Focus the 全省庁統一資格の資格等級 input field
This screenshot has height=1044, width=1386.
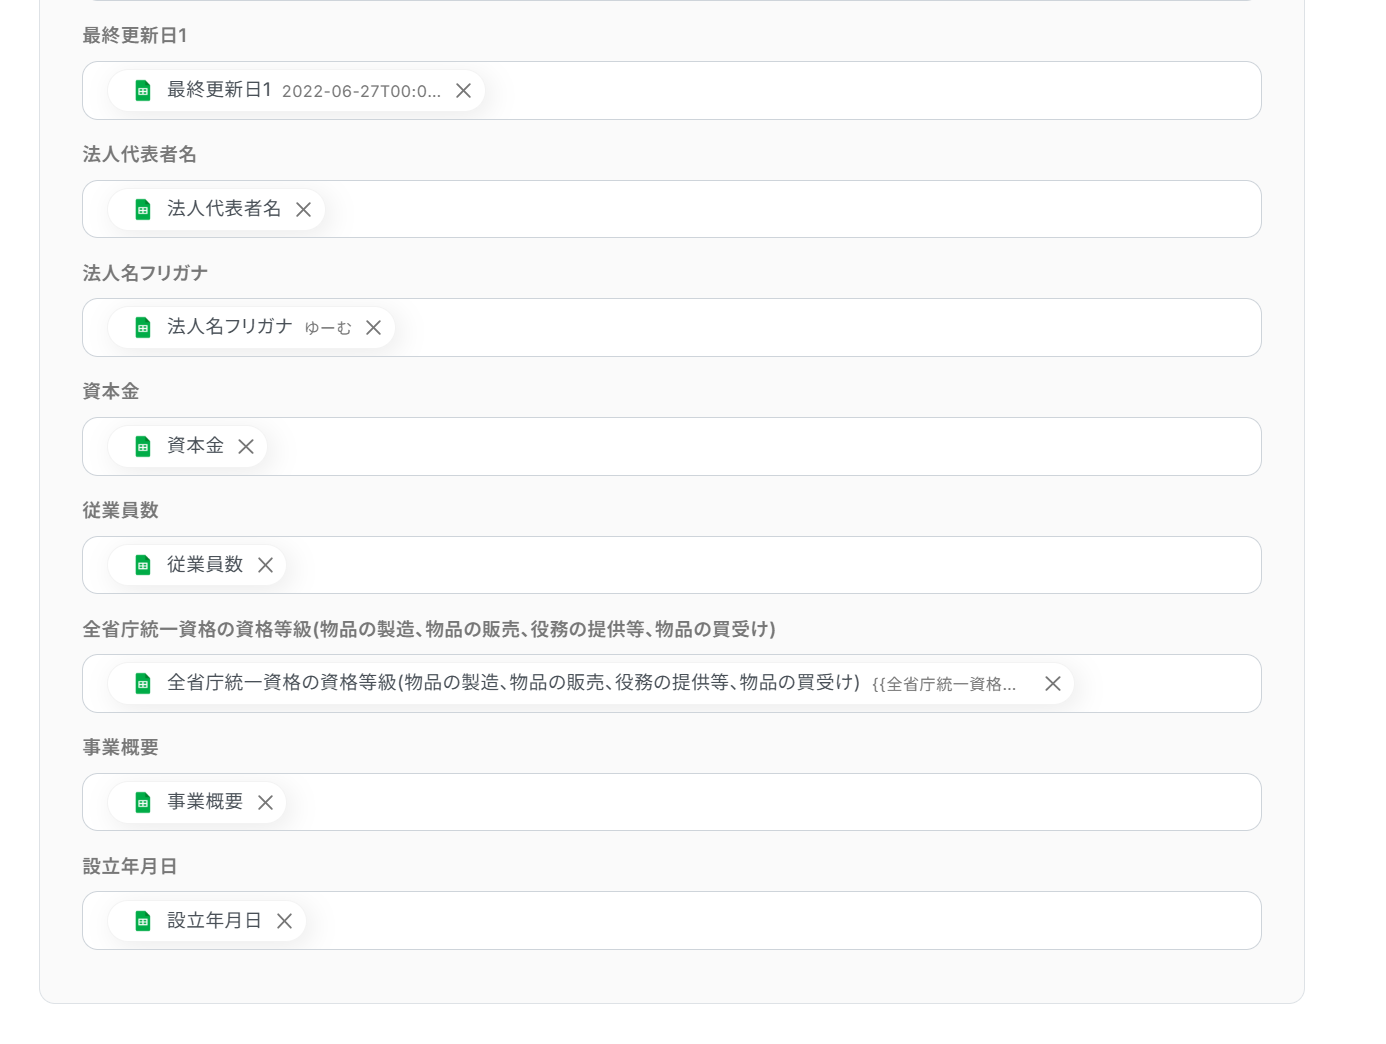[x=672, y=684]
